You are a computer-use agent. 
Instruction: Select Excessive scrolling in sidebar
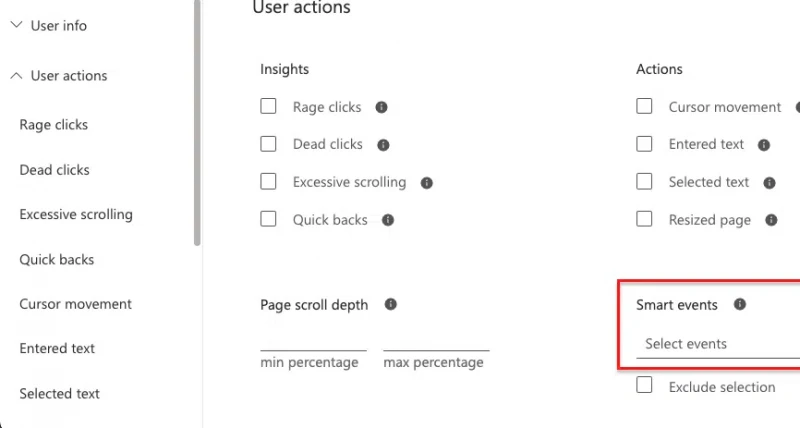[76, 215]
